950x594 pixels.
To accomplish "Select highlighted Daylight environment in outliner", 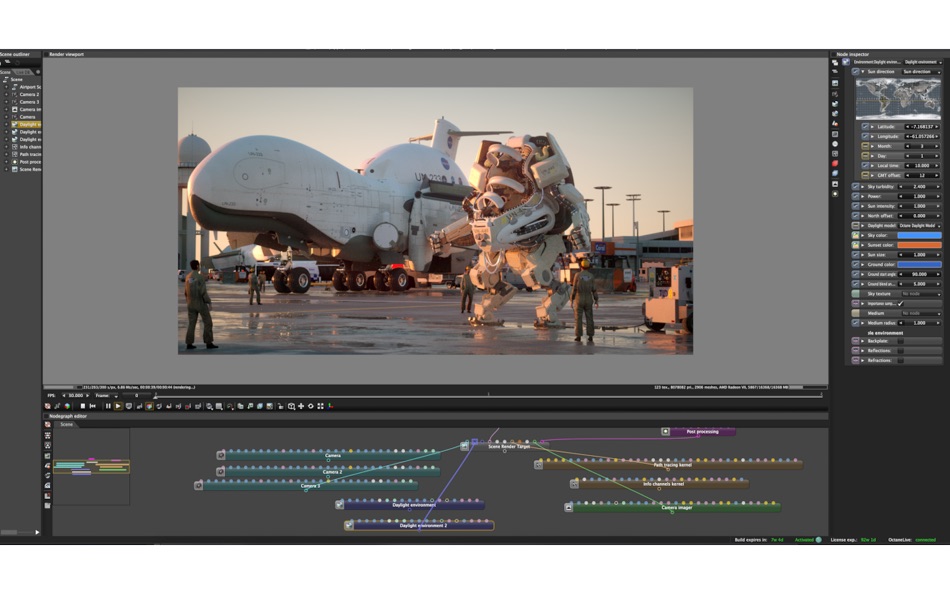I will tap(27, 124).
